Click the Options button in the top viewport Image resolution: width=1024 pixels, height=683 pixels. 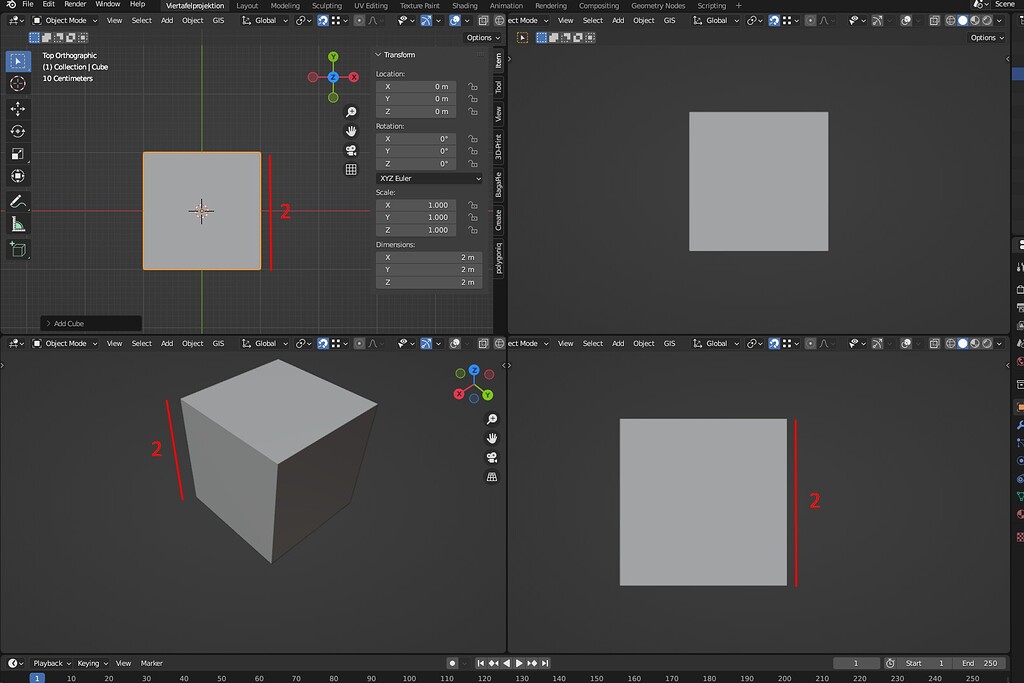[482, 37]
